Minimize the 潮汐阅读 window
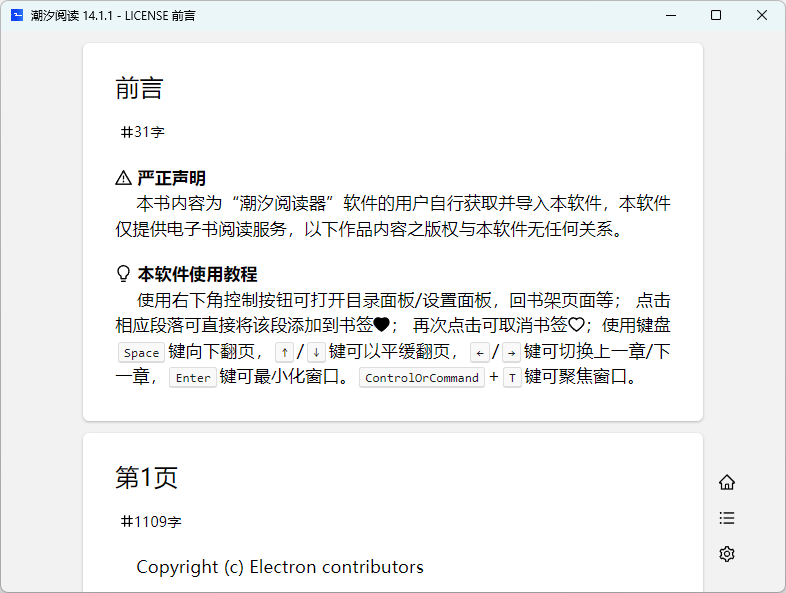This screenshot has height=593, width=786. pyautogui.click(x=670, y=15)
